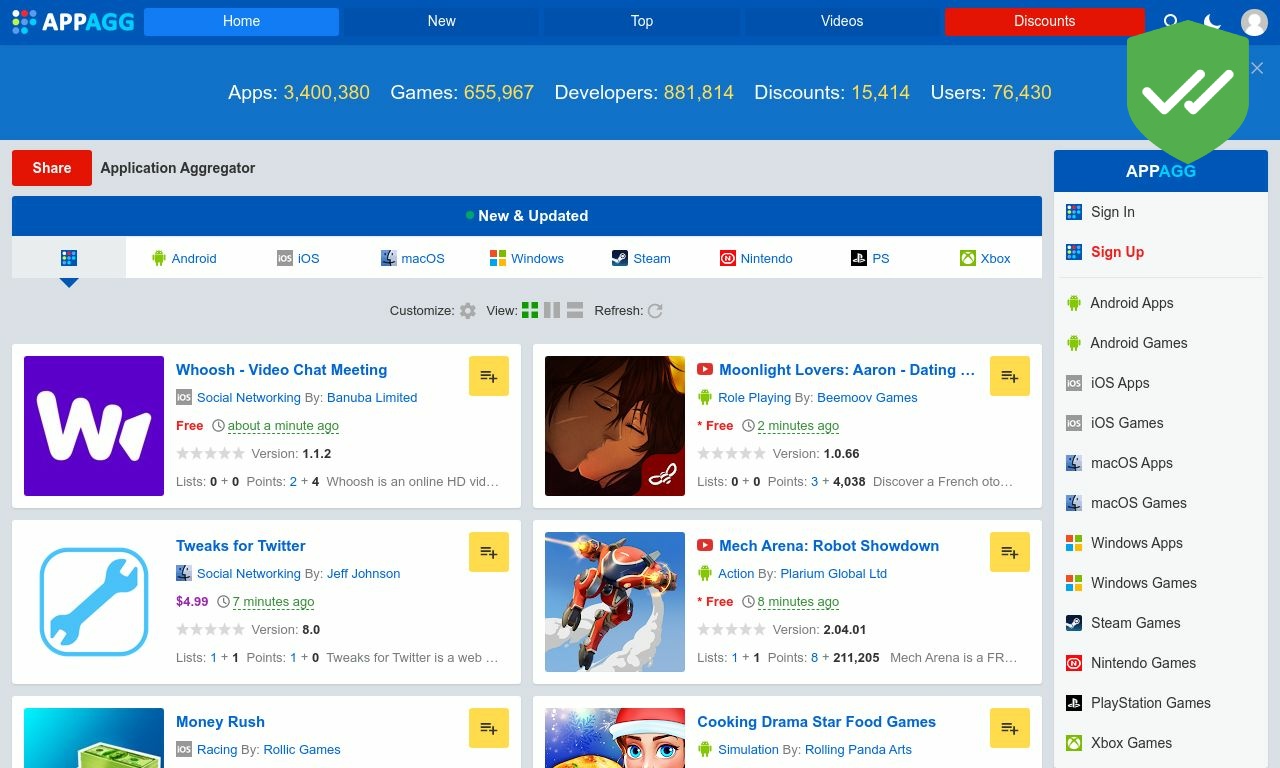
Task: Switch to the Nintendo tab
Action: point(756,258)
